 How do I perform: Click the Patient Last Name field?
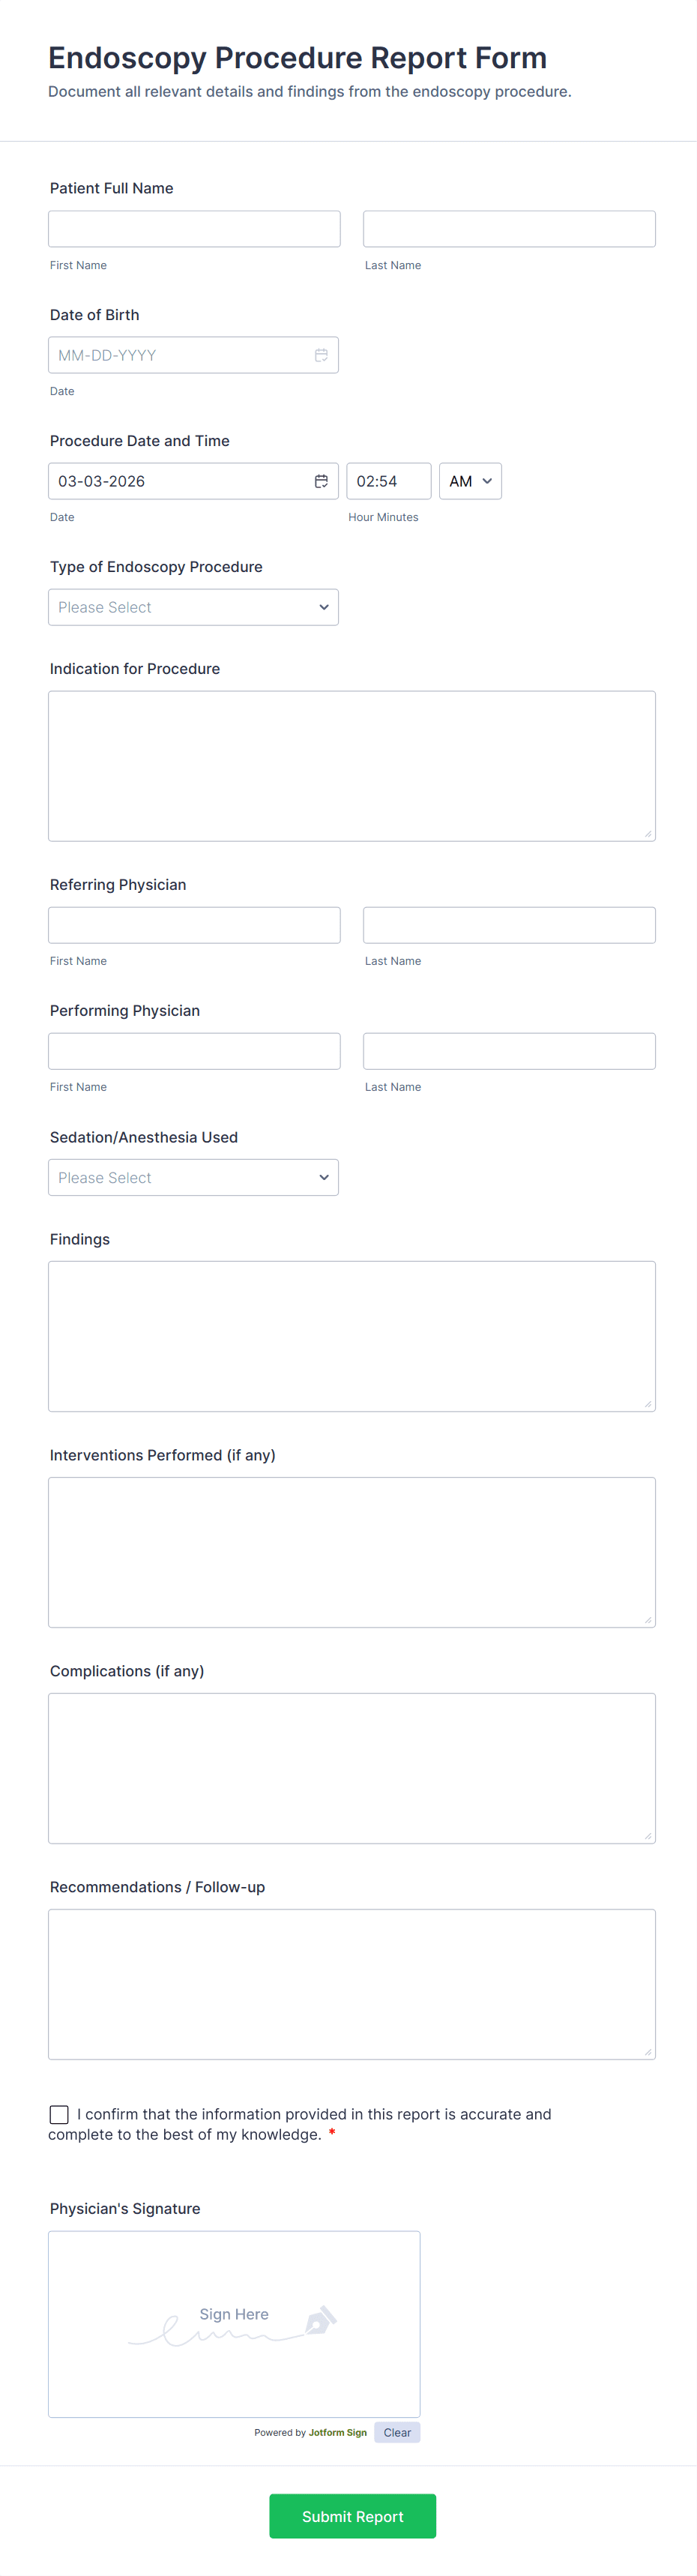509,229
